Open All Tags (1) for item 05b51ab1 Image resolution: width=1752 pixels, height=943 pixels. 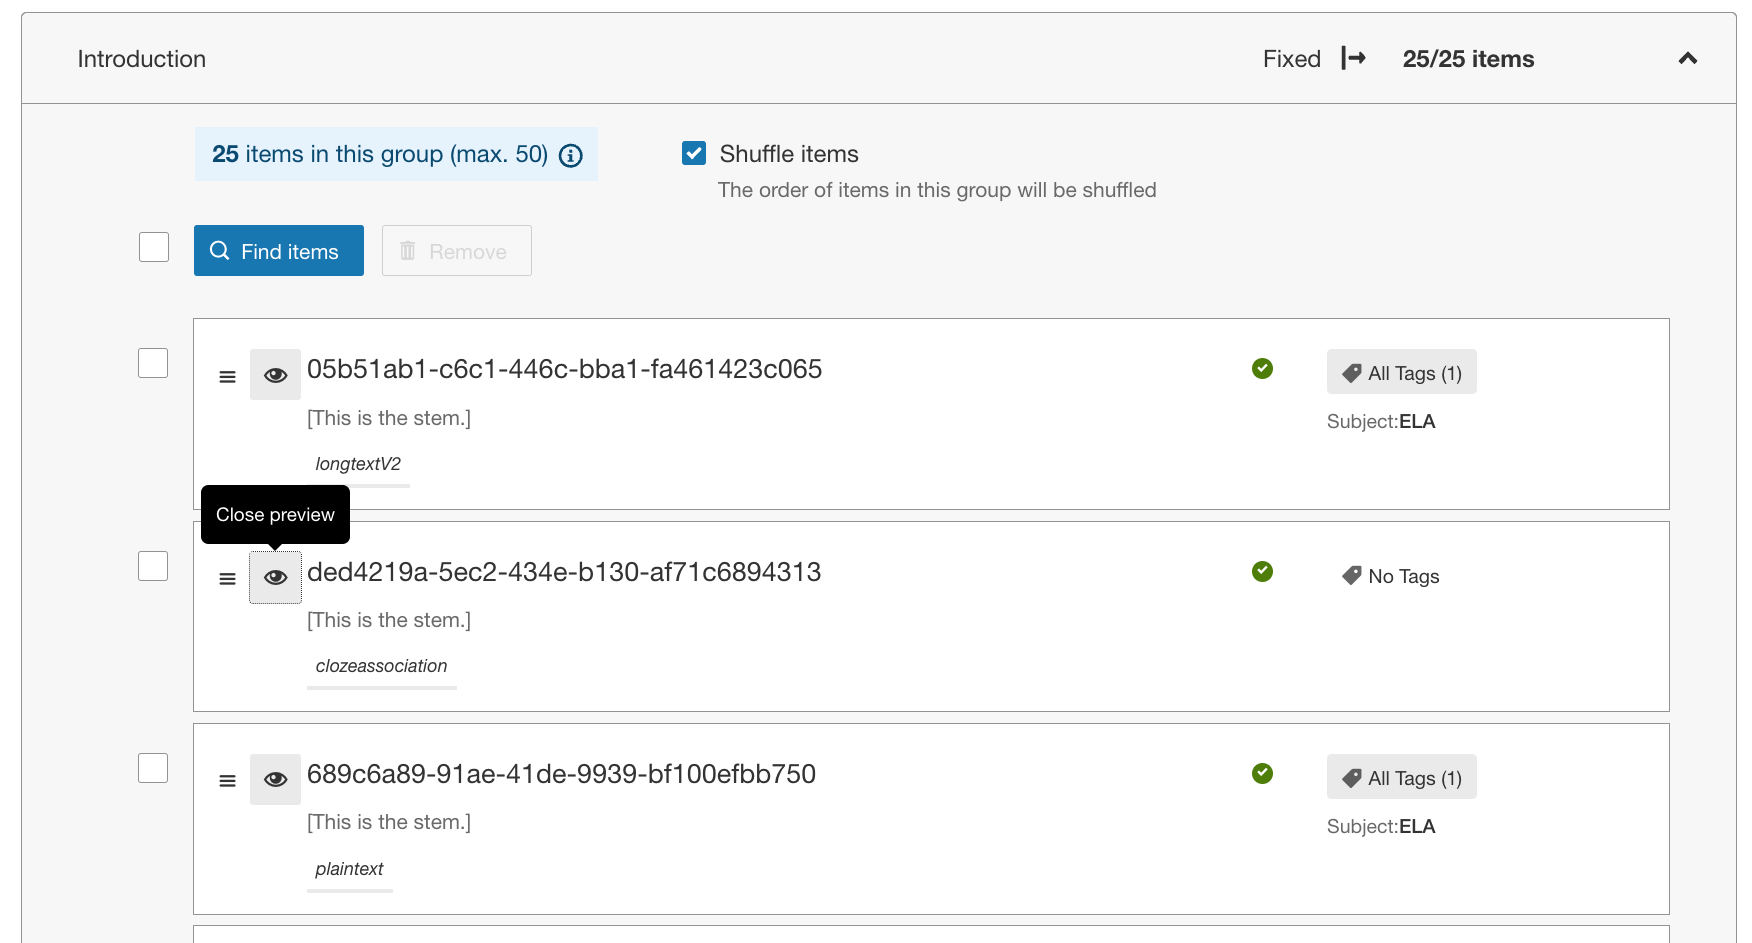pos(1401,372)
